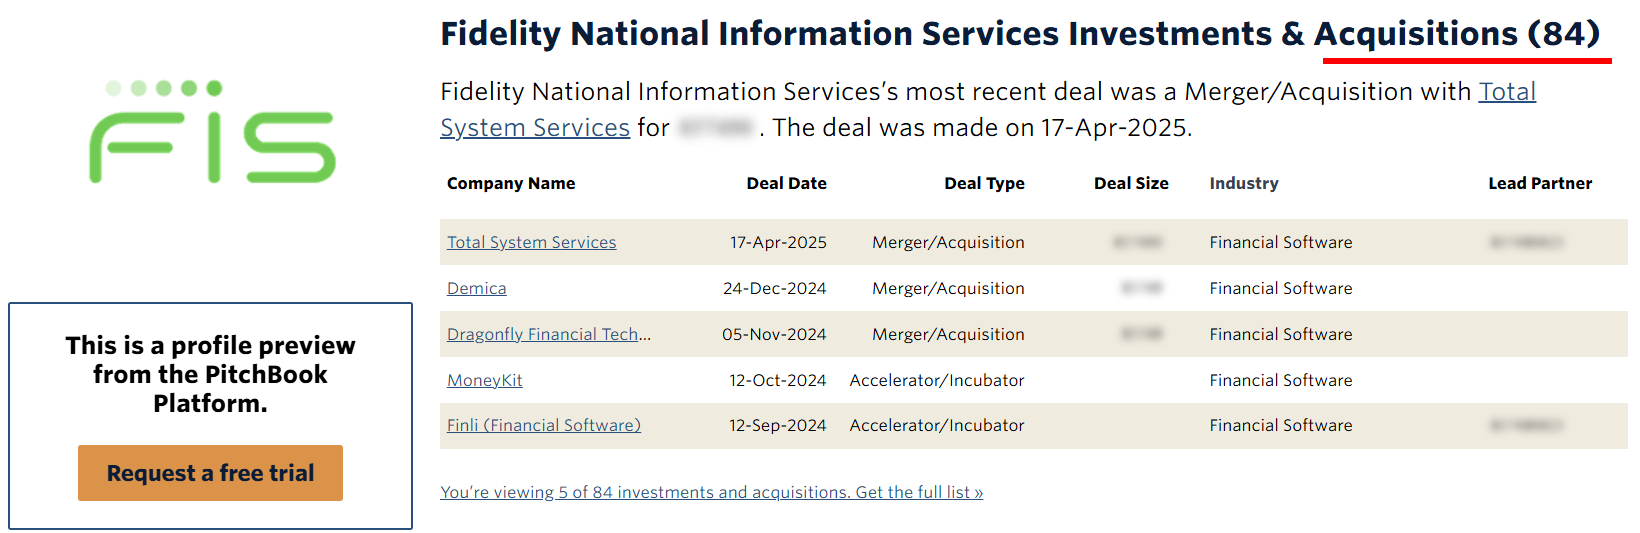This screenshot has width=1640, height=533.
Task: Click the Lead Partner column header
Action: tap(1539, 183)
